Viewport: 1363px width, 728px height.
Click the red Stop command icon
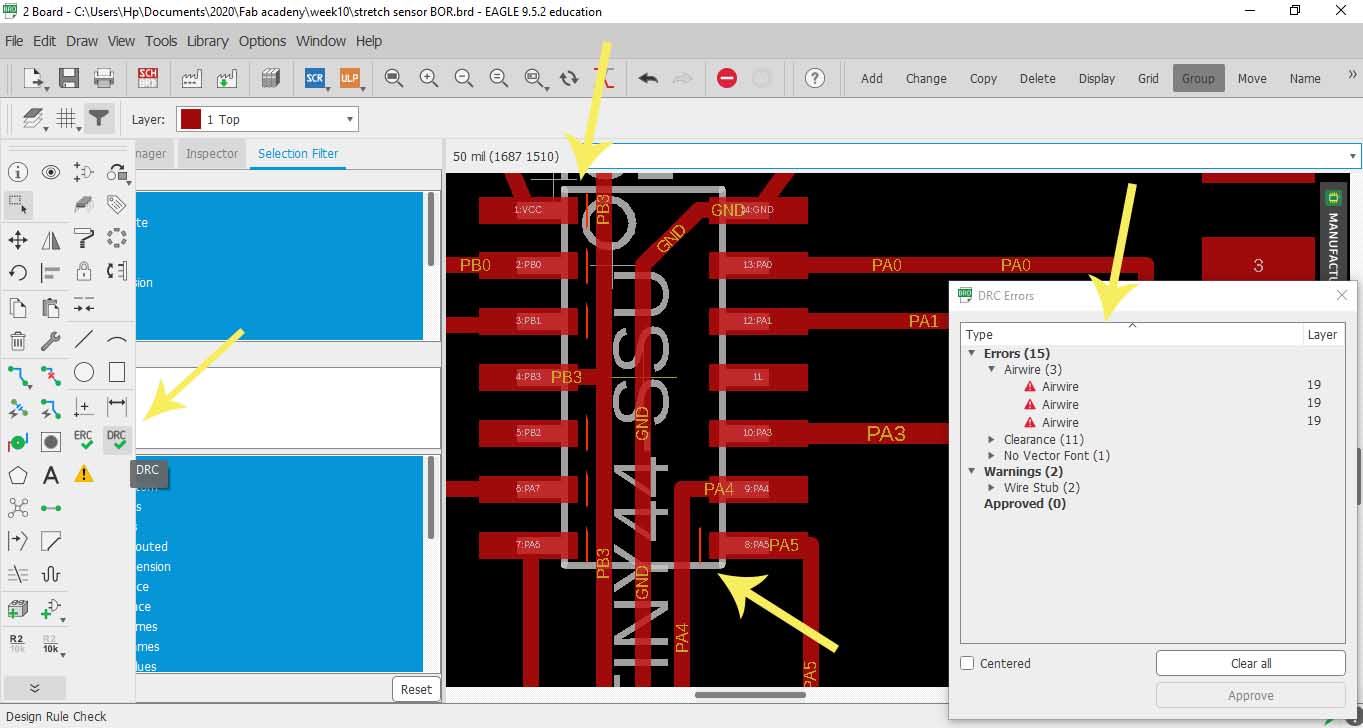coord(727,78)
